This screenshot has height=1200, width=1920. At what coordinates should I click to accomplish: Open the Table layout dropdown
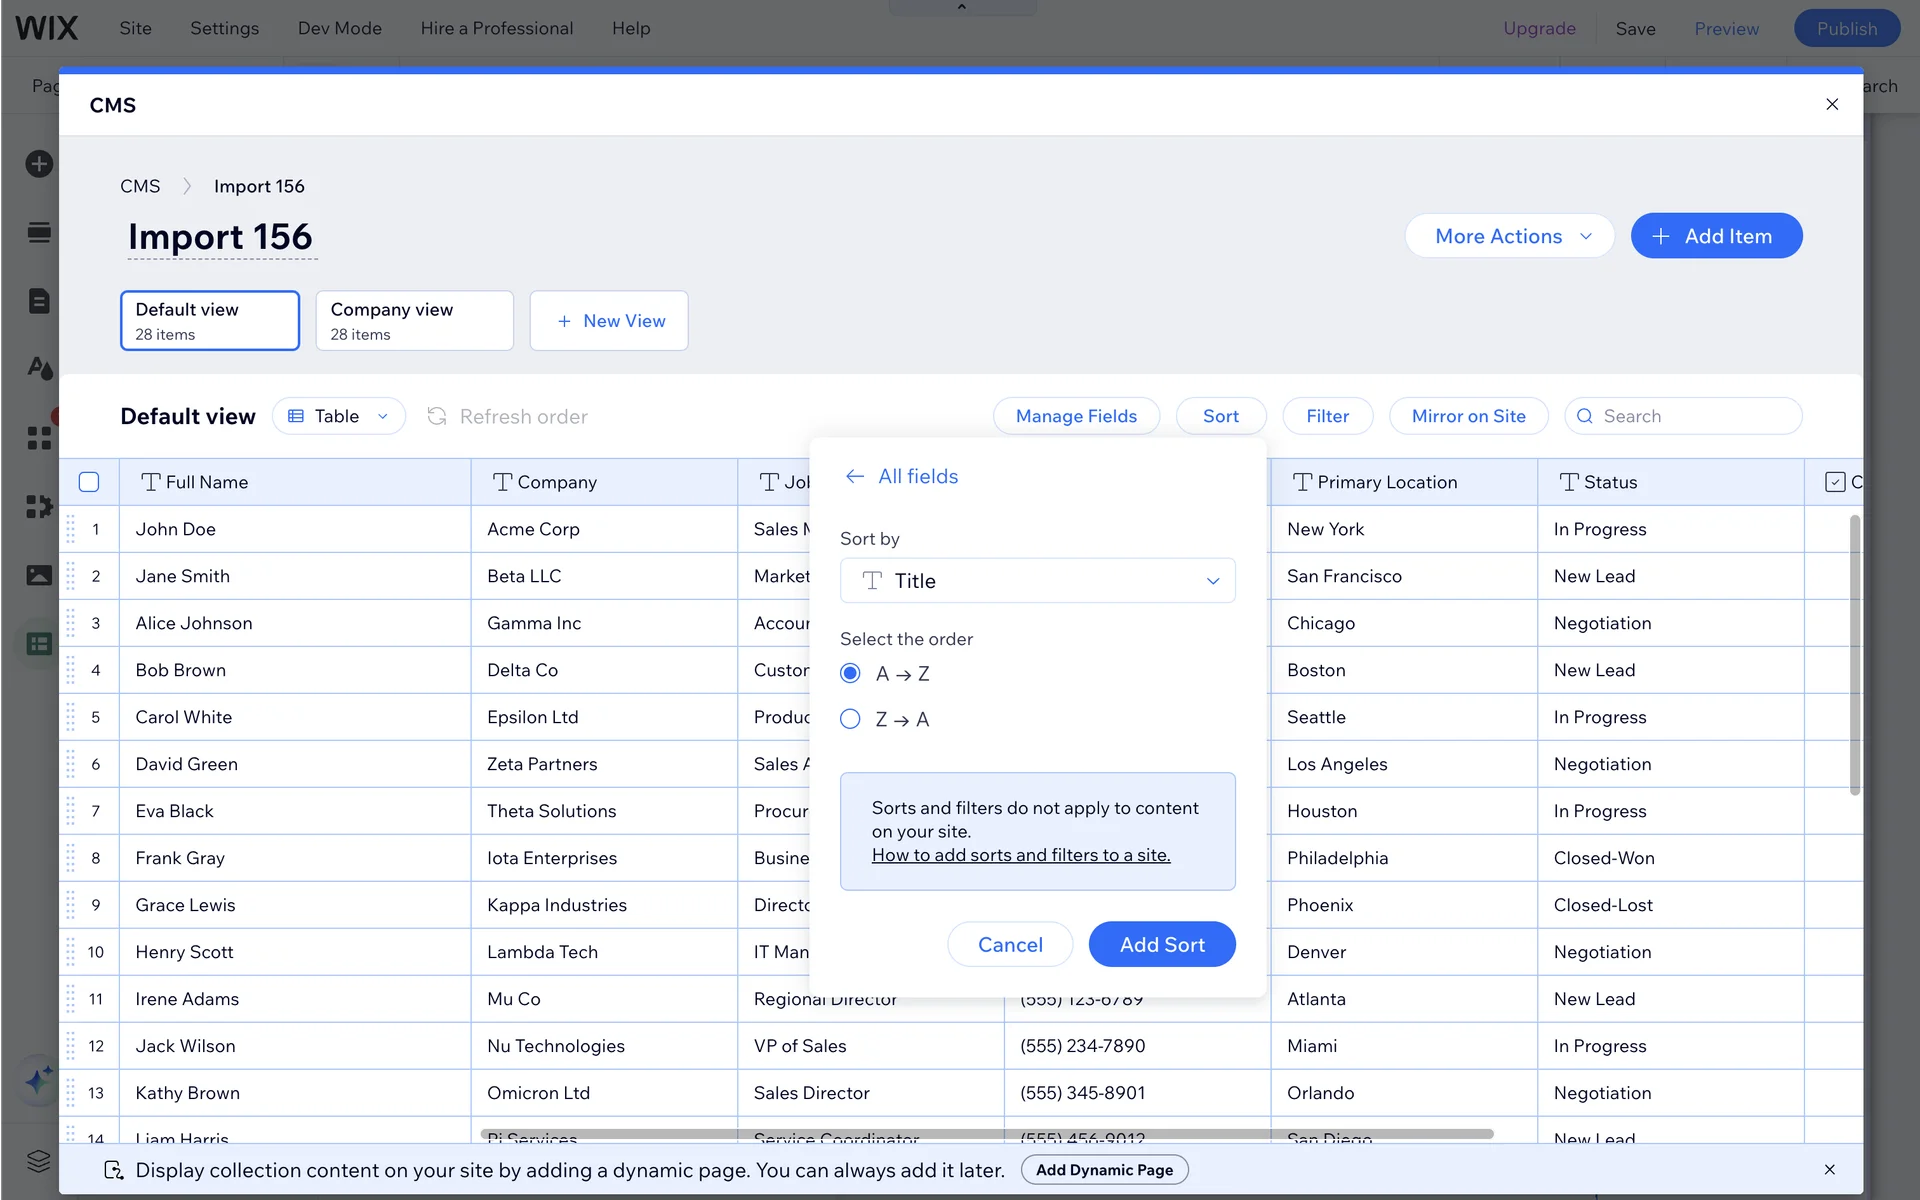pos(338,416)
